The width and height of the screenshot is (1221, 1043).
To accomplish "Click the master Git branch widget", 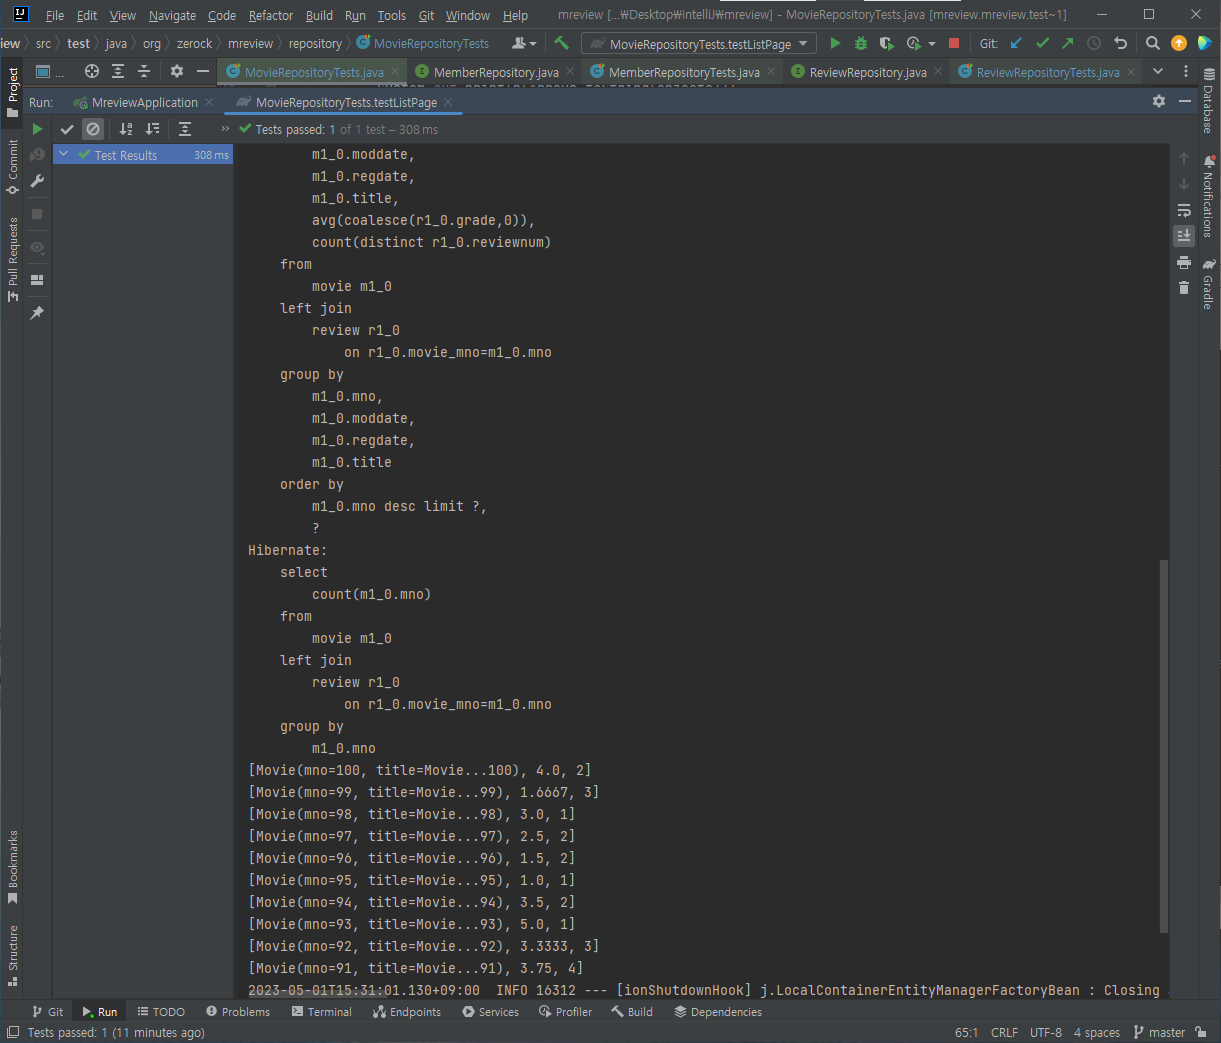I will 1159,1032.
